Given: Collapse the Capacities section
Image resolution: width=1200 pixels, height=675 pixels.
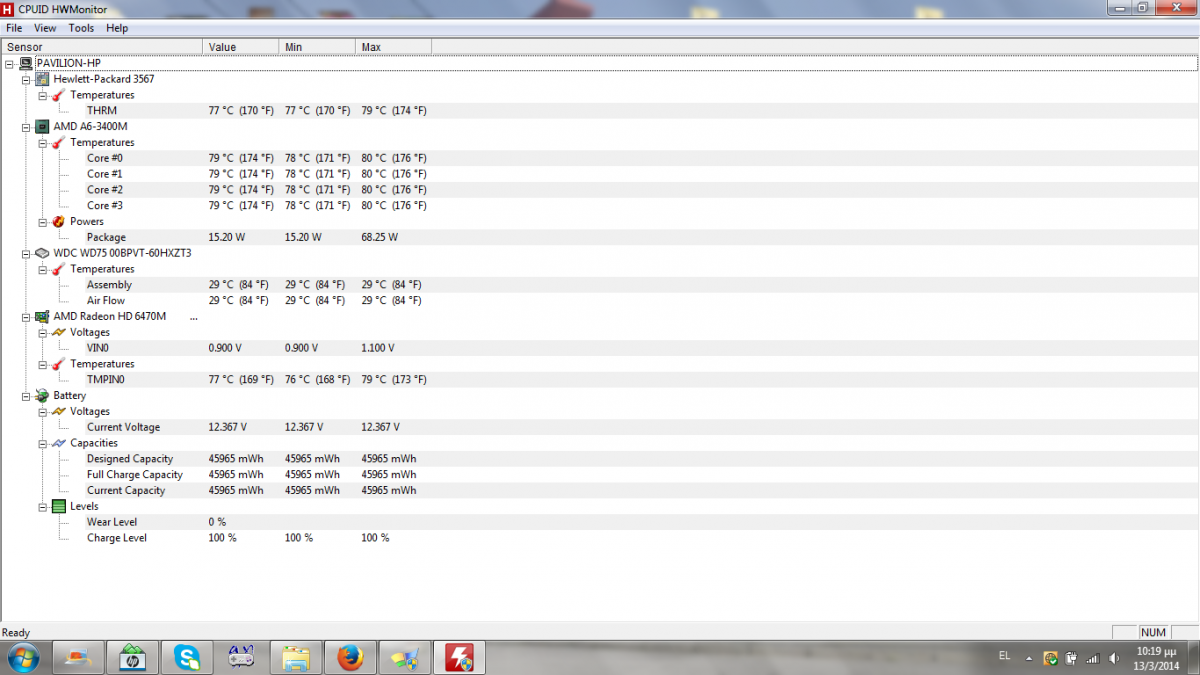Looking at the screenshot, I should [x=42, y=443].
